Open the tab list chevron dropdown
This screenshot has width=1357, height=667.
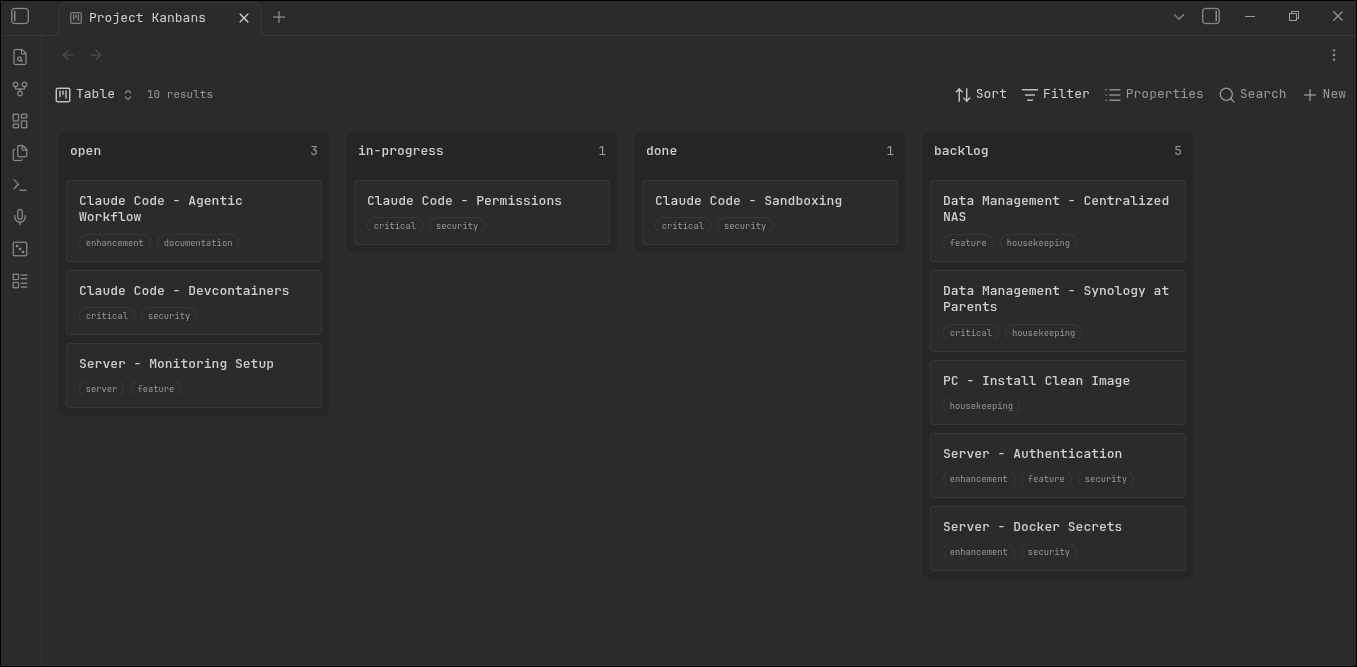pyautogui.click(x=1179, y=16)
